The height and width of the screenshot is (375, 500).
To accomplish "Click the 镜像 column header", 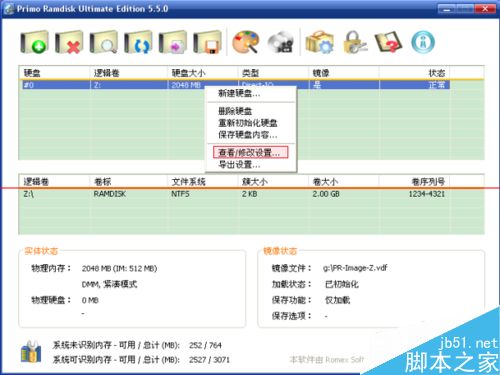I will pos(343,73).
